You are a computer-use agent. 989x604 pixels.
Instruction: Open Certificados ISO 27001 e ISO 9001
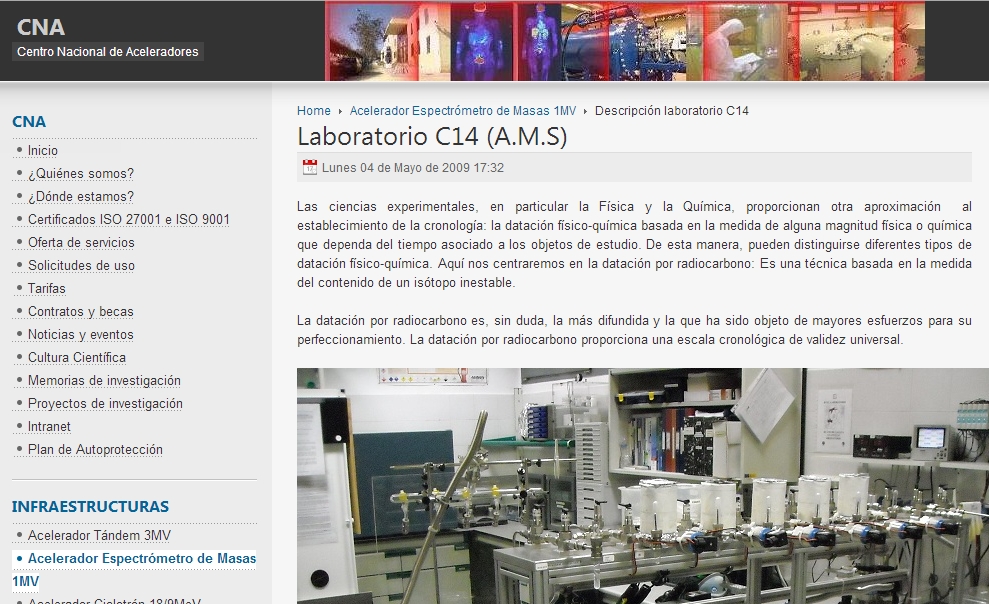coord(128,220)
